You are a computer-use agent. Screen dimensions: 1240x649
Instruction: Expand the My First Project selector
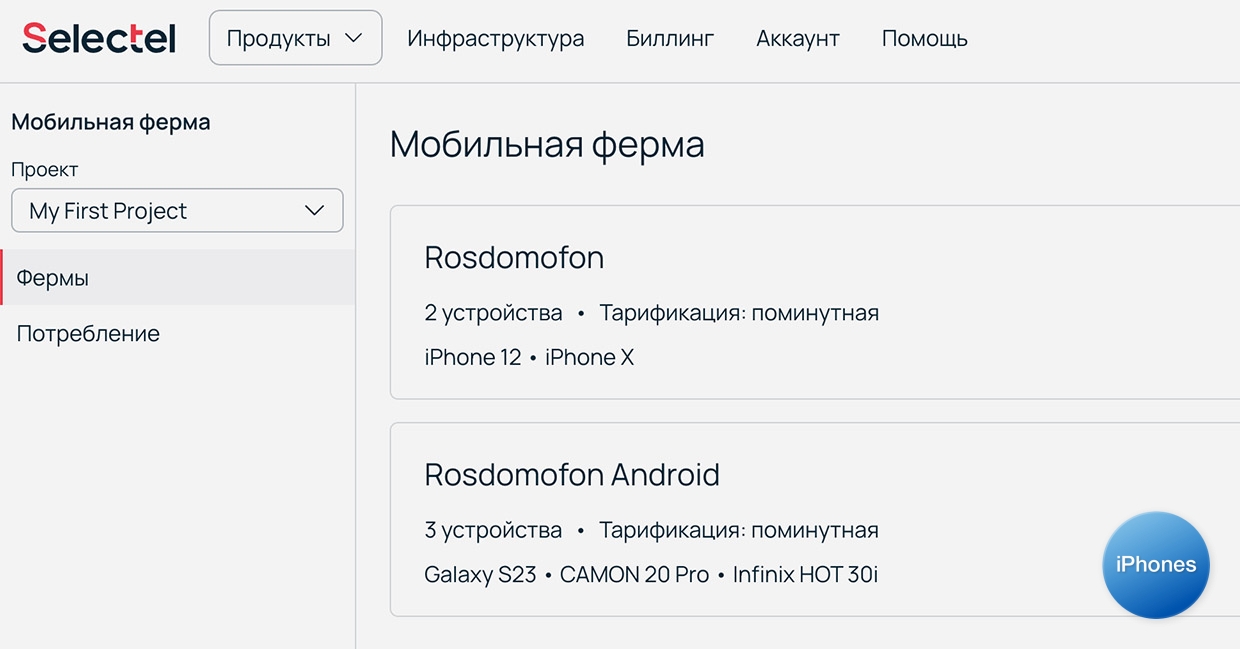tap(177, 211)
